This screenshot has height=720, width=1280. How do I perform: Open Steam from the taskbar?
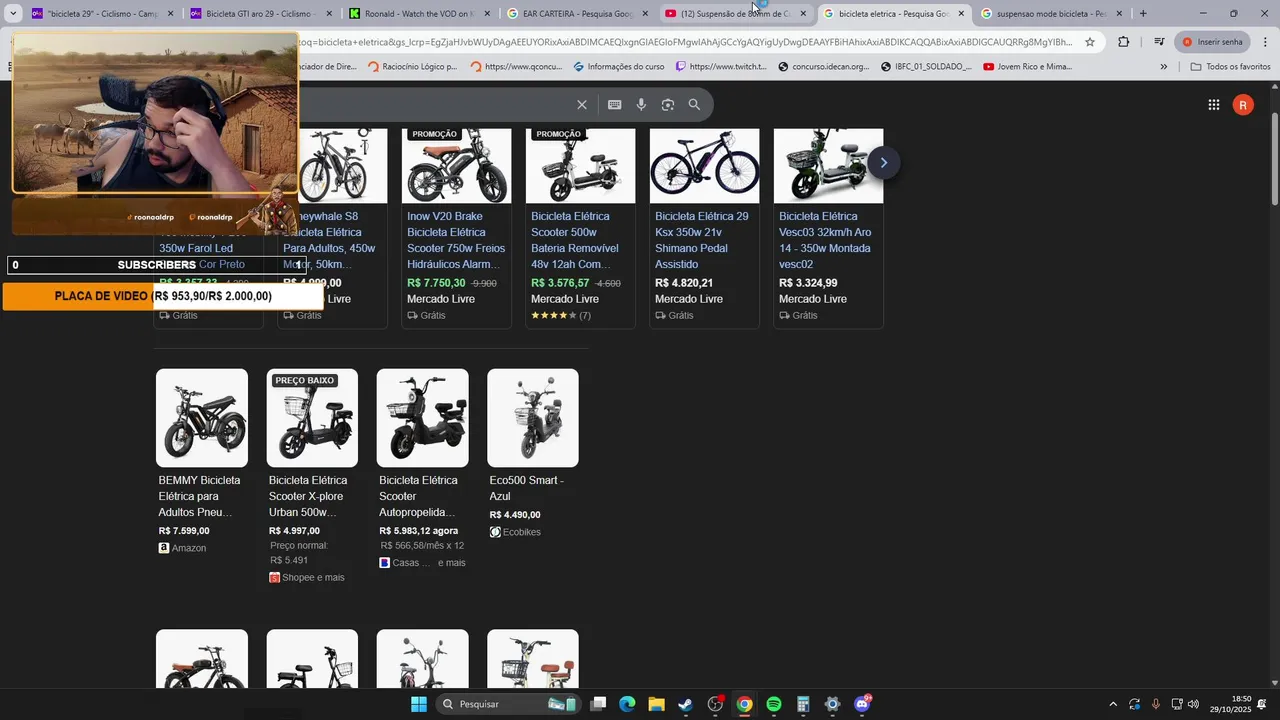coord(685,704)
